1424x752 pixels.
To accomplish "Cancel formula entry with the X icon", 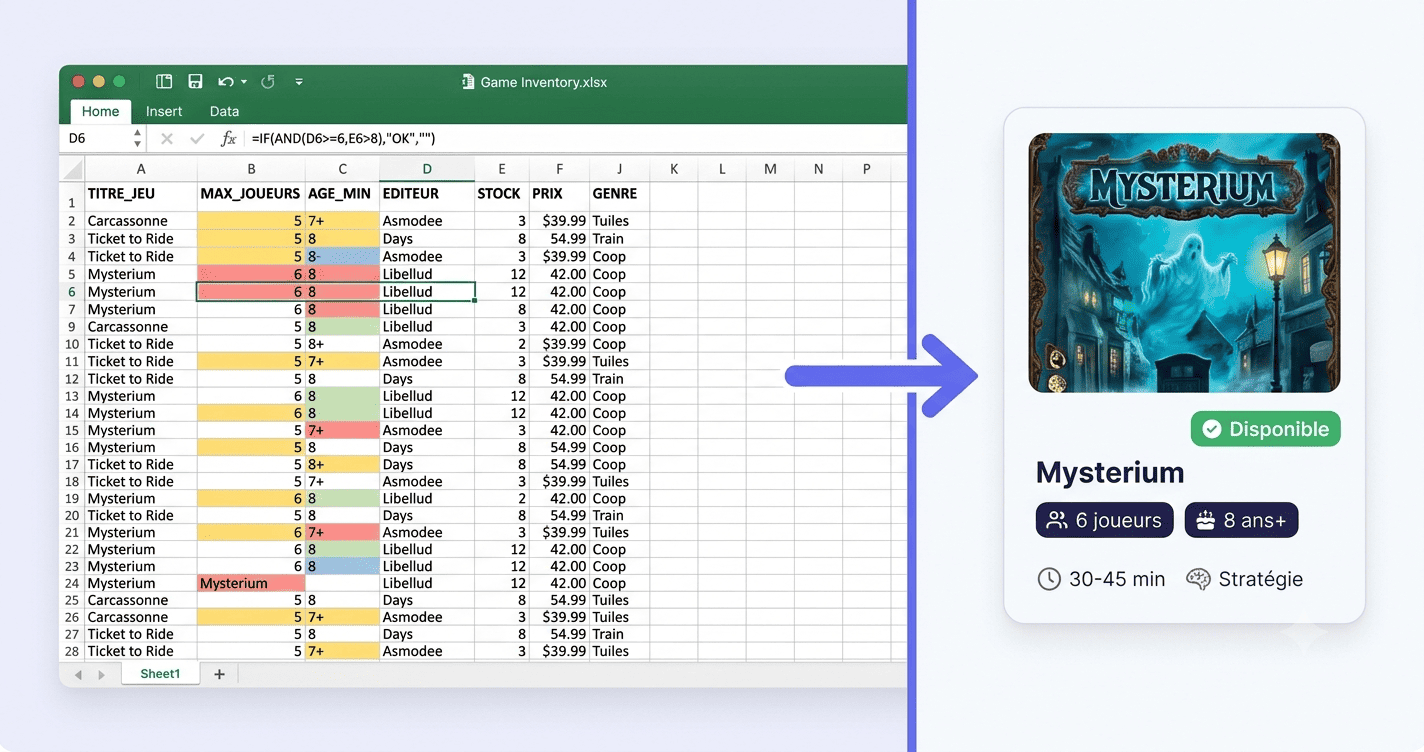I will 167,139.
